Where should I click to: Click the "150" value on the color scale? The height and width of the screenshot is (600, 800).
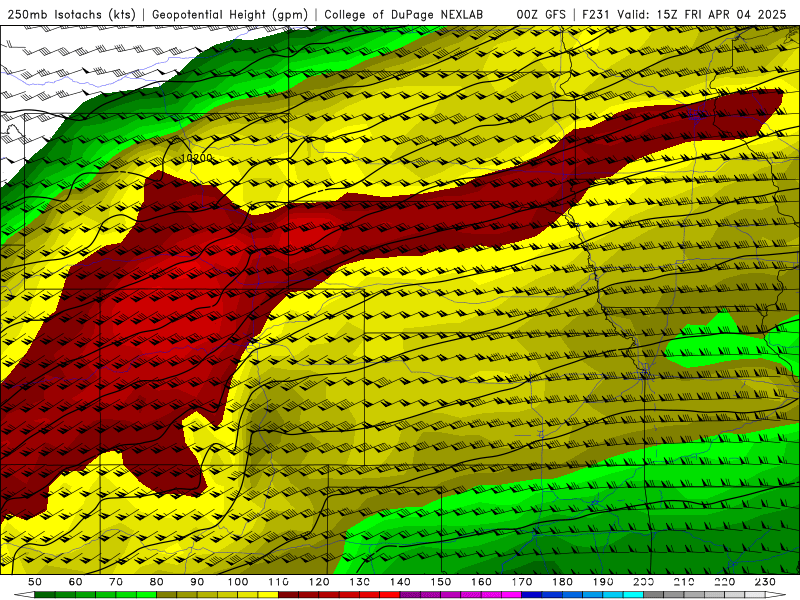click(x=441, y=582)
